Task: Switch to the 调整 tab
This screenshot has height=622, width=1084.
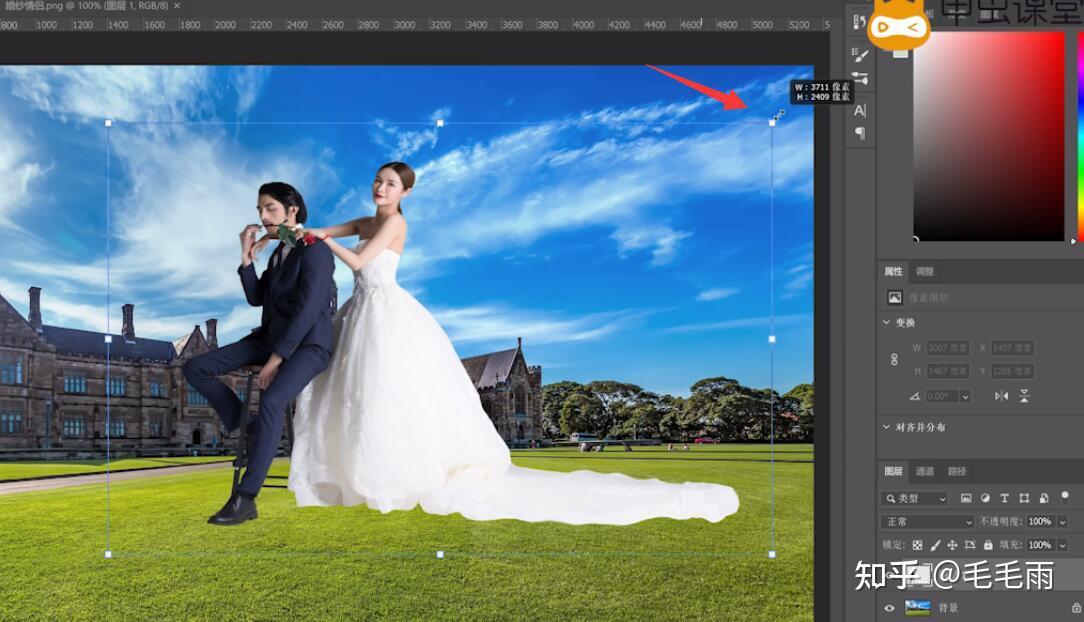Action: [x=924, y=272]
